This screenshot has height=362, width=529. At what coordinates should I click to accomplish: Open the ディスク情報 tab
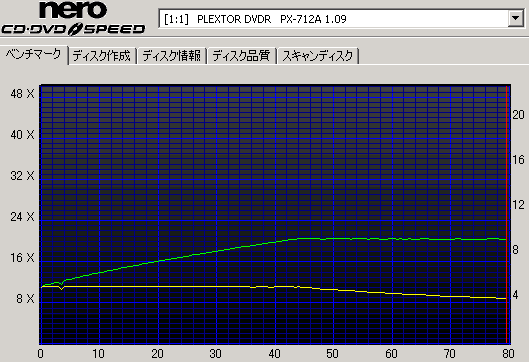click(x=172, y=56)
